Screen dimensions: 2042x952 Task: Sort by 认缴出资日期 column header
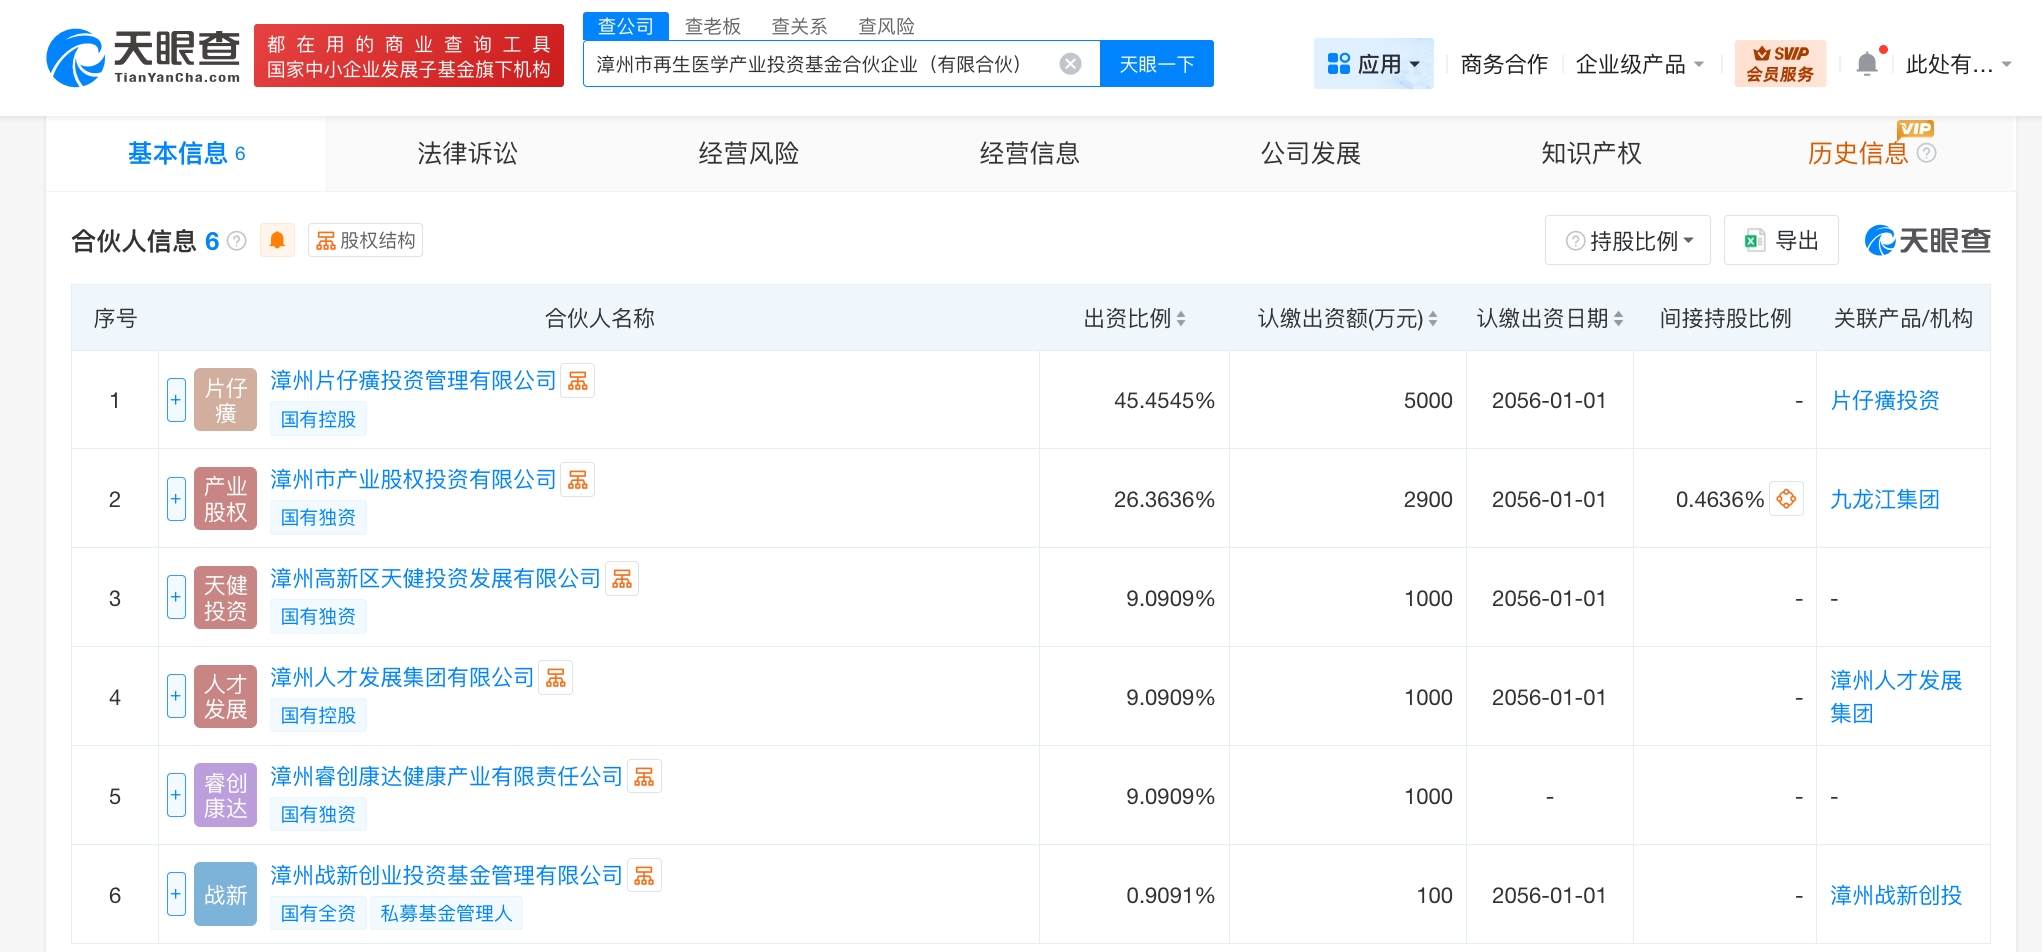click(x=1549, y=319)
